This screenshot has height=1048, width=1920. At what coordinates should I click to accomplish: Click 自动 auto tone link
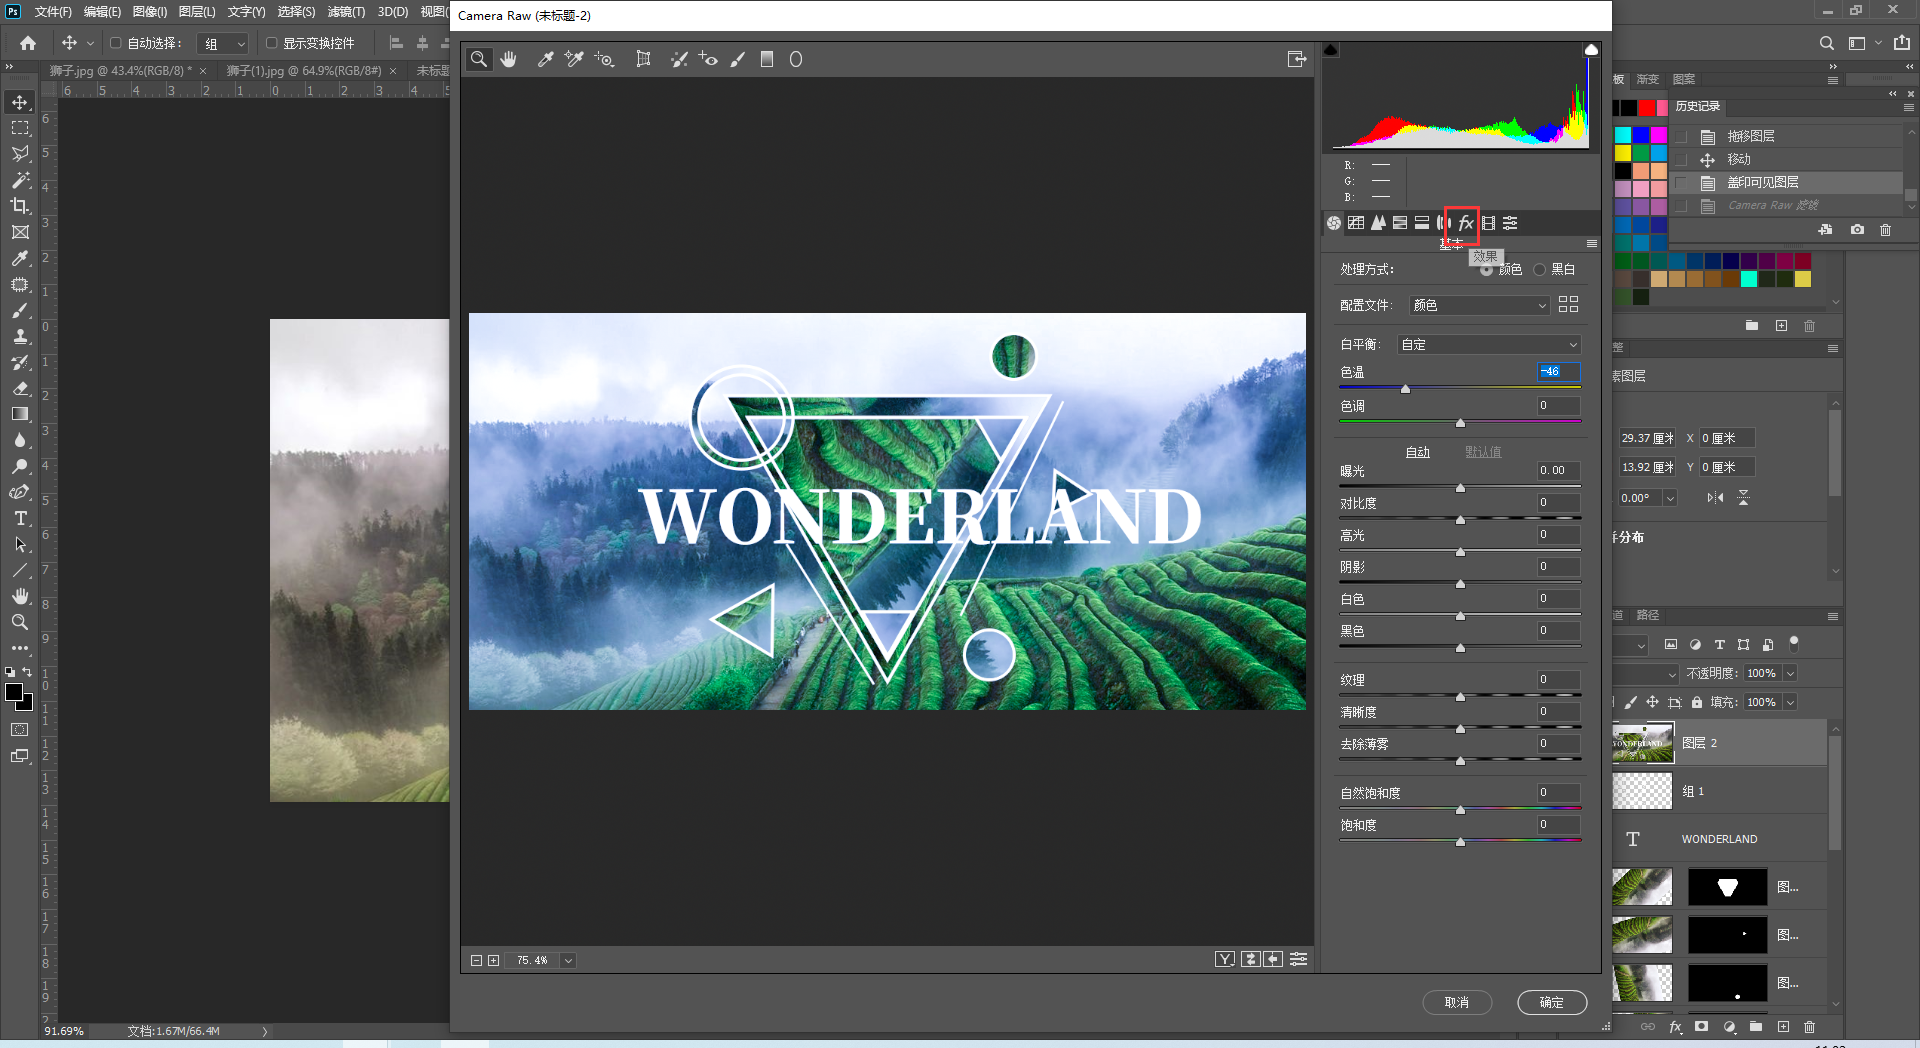pyautogui.click(x=1418, y=452)
